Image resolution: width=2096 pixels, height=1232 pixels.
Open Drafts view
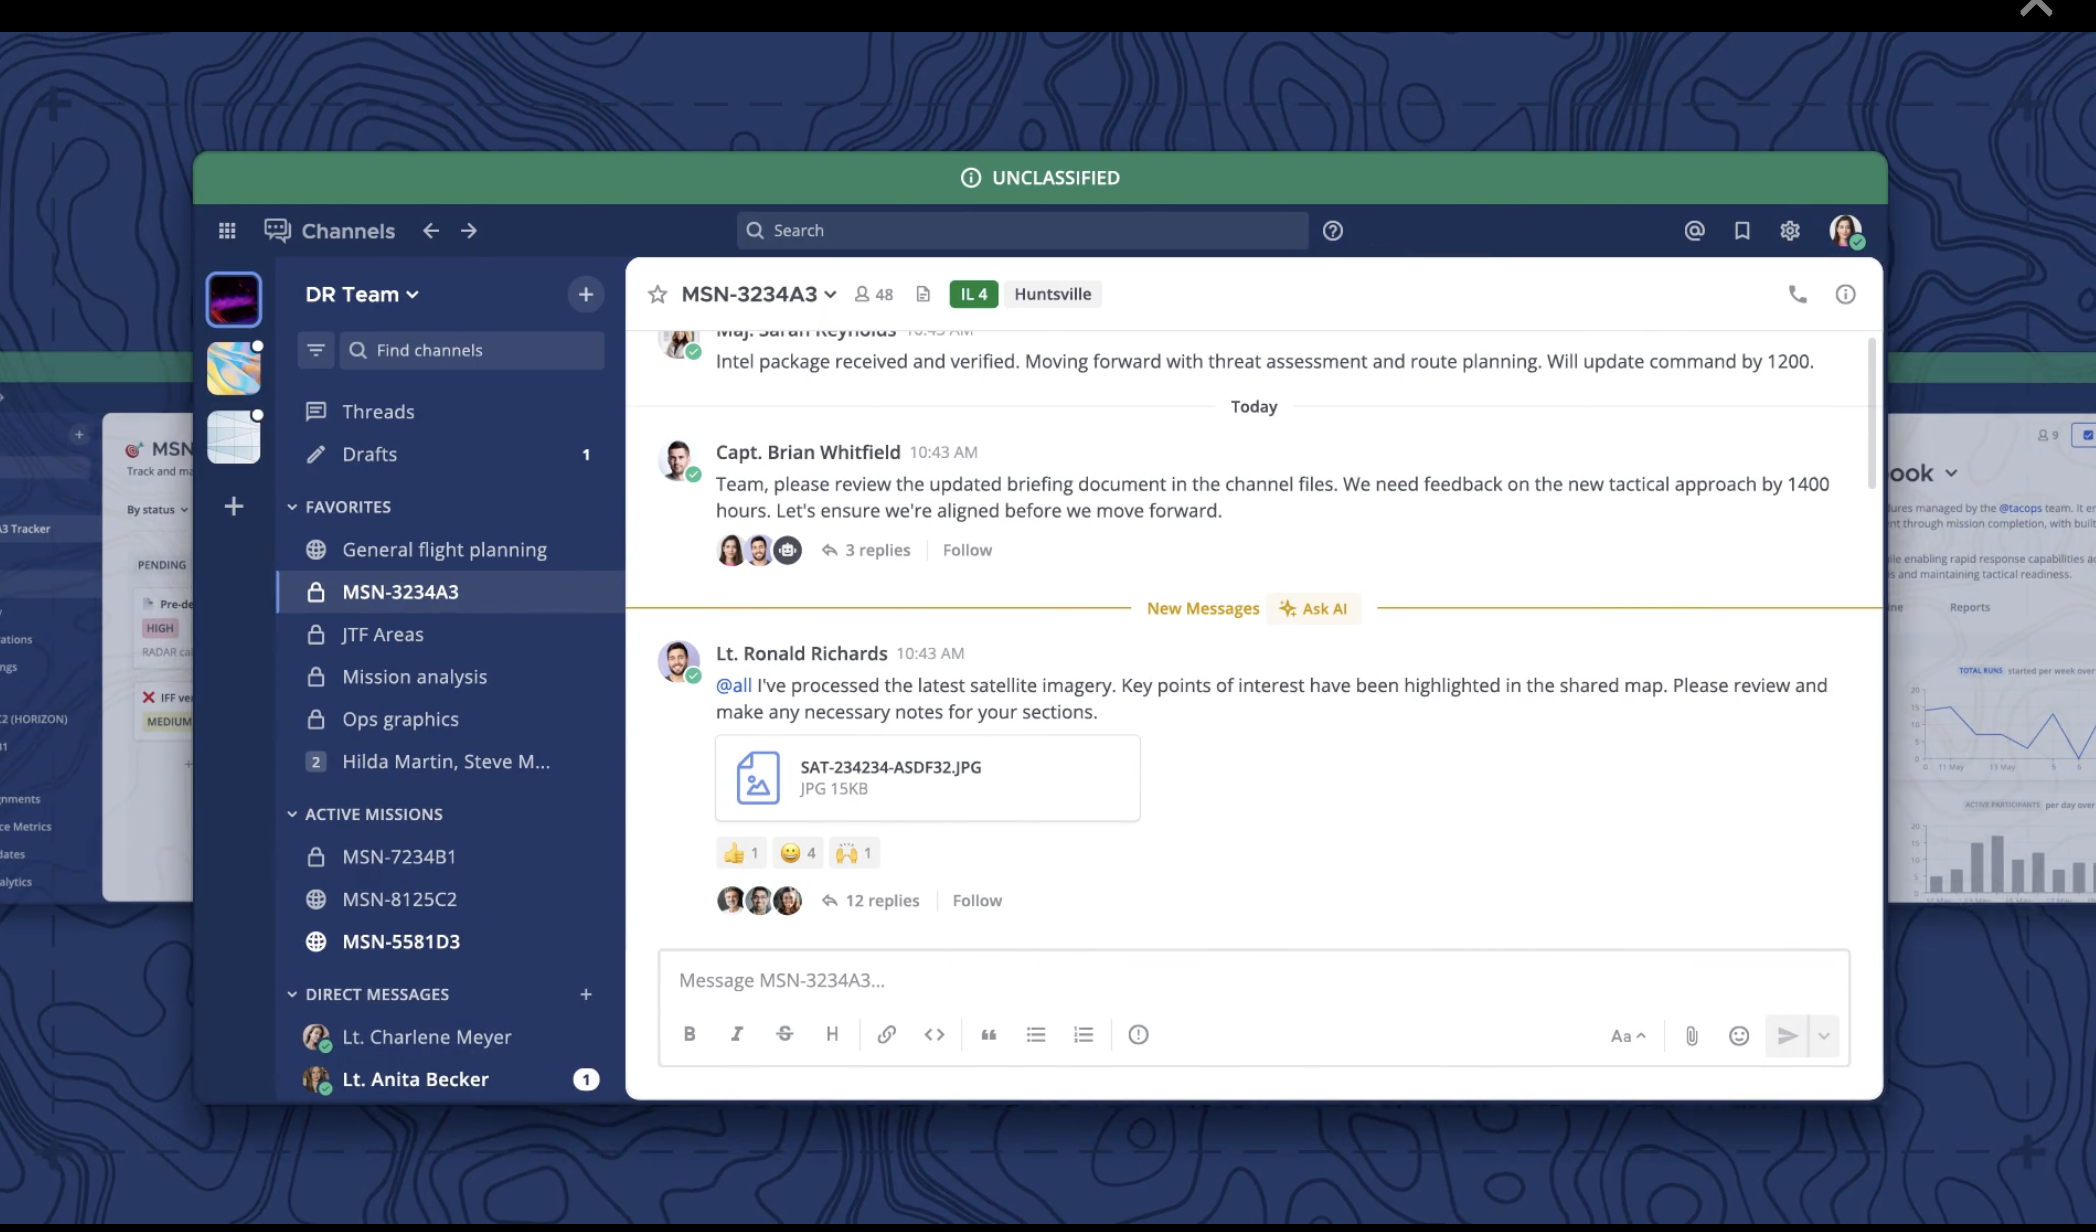tap(450, 454)
